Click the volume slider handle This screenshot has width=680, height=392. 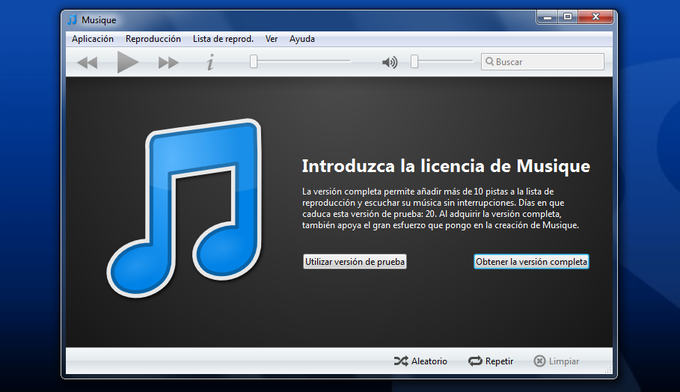415,62
